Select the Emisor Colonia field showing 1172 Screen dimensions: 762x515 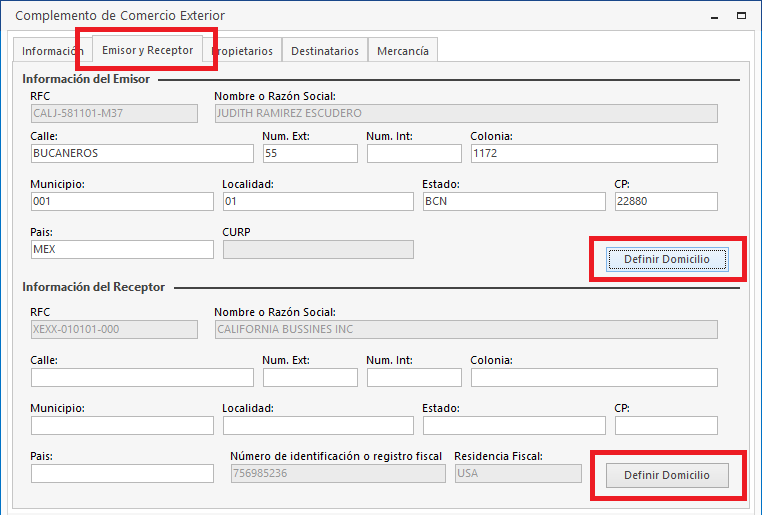pyautogui.click(x=593, y=154)
